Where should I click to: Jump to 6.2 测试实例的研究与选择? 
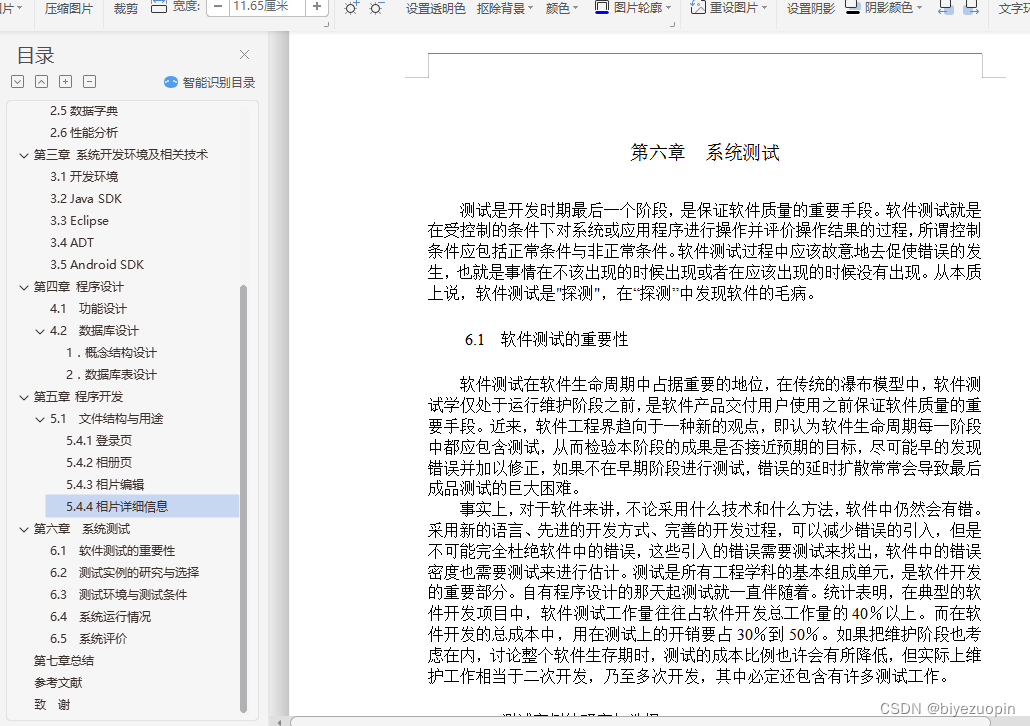click(124, 573)
